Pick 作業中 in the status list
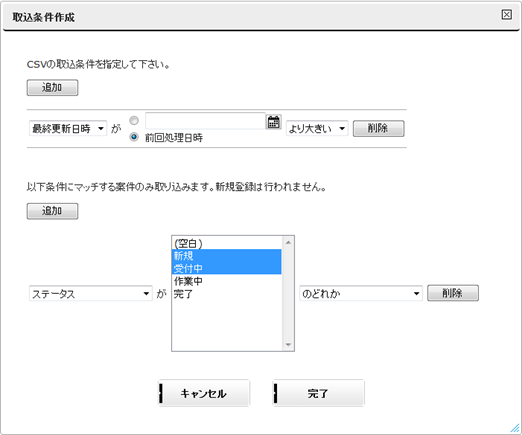The image size is (522, 435). [227, 281]
